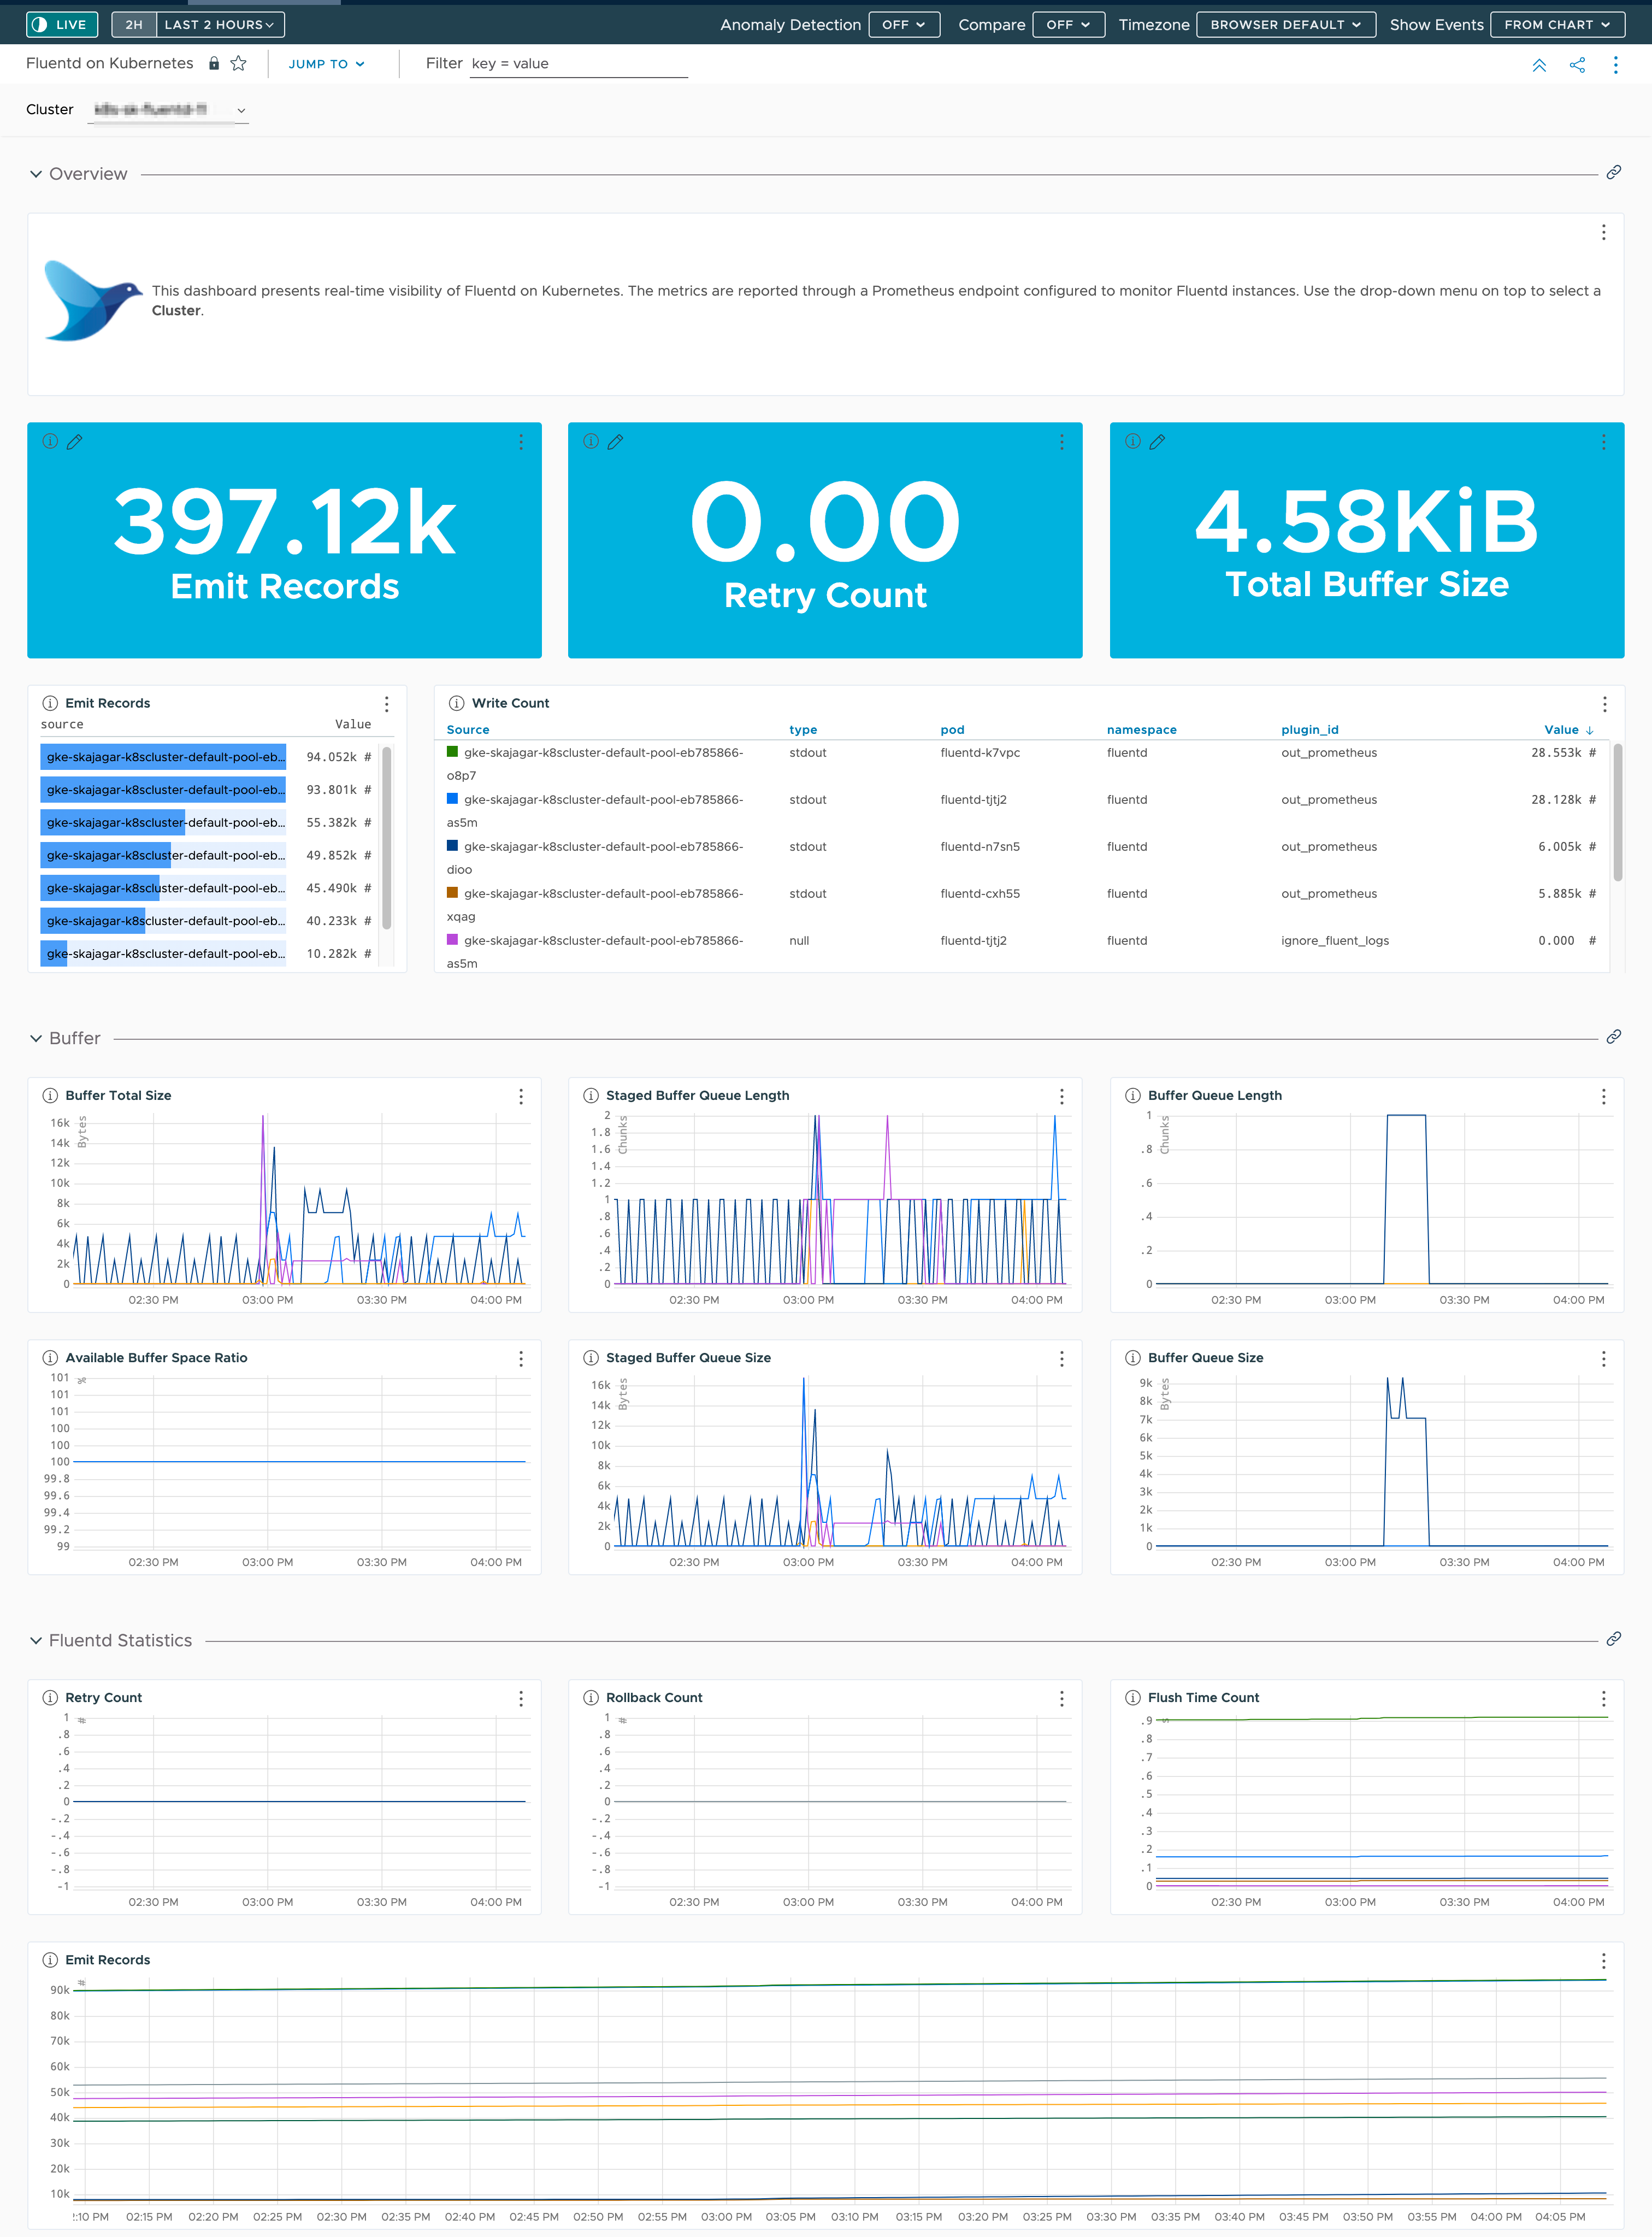Viewport: 1652px width, 2237px height.
Task: Open options menu on Retry Count tile
Action: [1061, 442]
